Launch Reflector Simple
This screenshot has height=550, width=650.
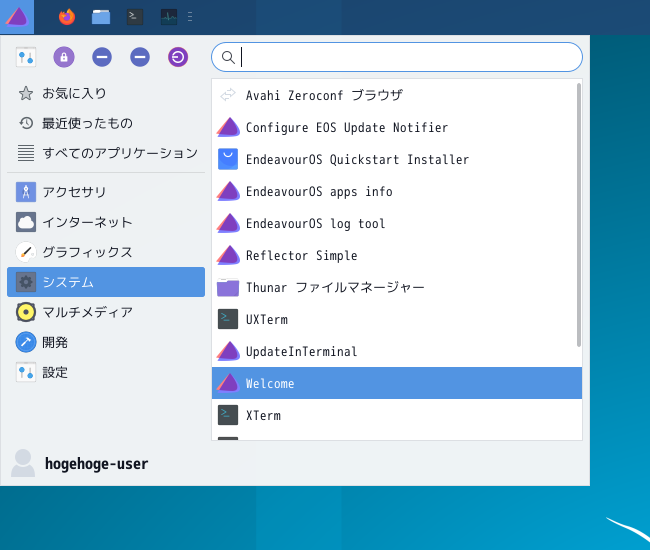tap(397, 255)
